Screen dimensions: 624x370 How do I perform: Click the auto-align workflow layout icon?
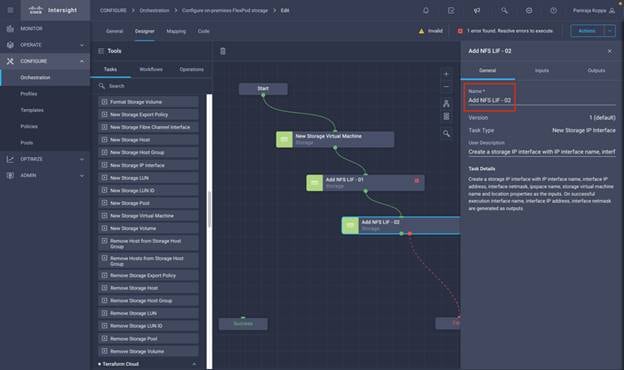coord(446,103)
